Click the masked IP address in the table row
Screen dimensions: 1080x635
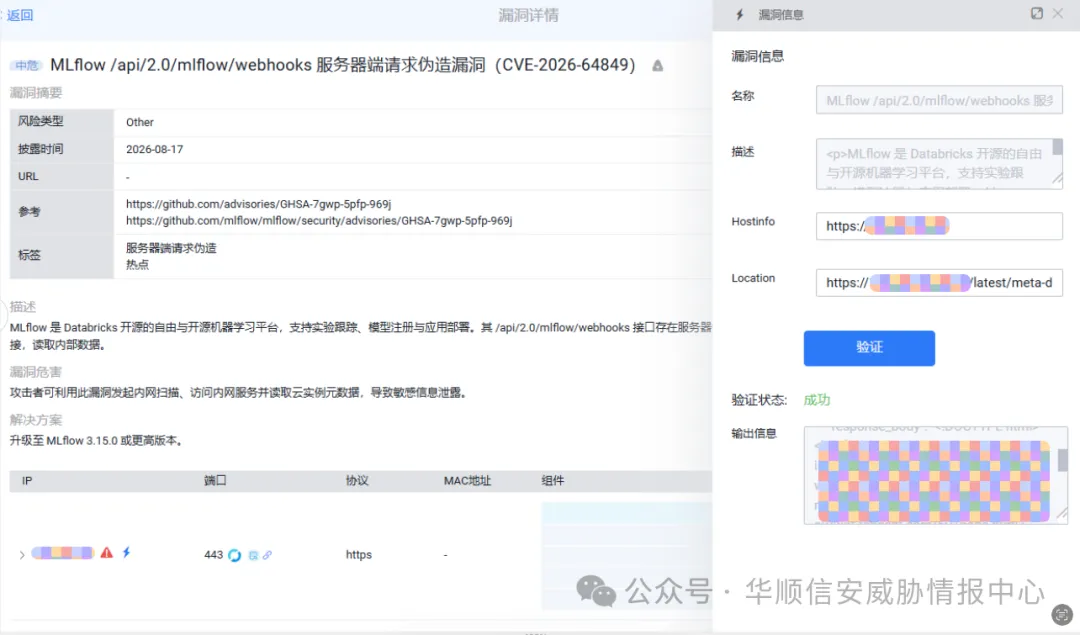coord(63,552)
